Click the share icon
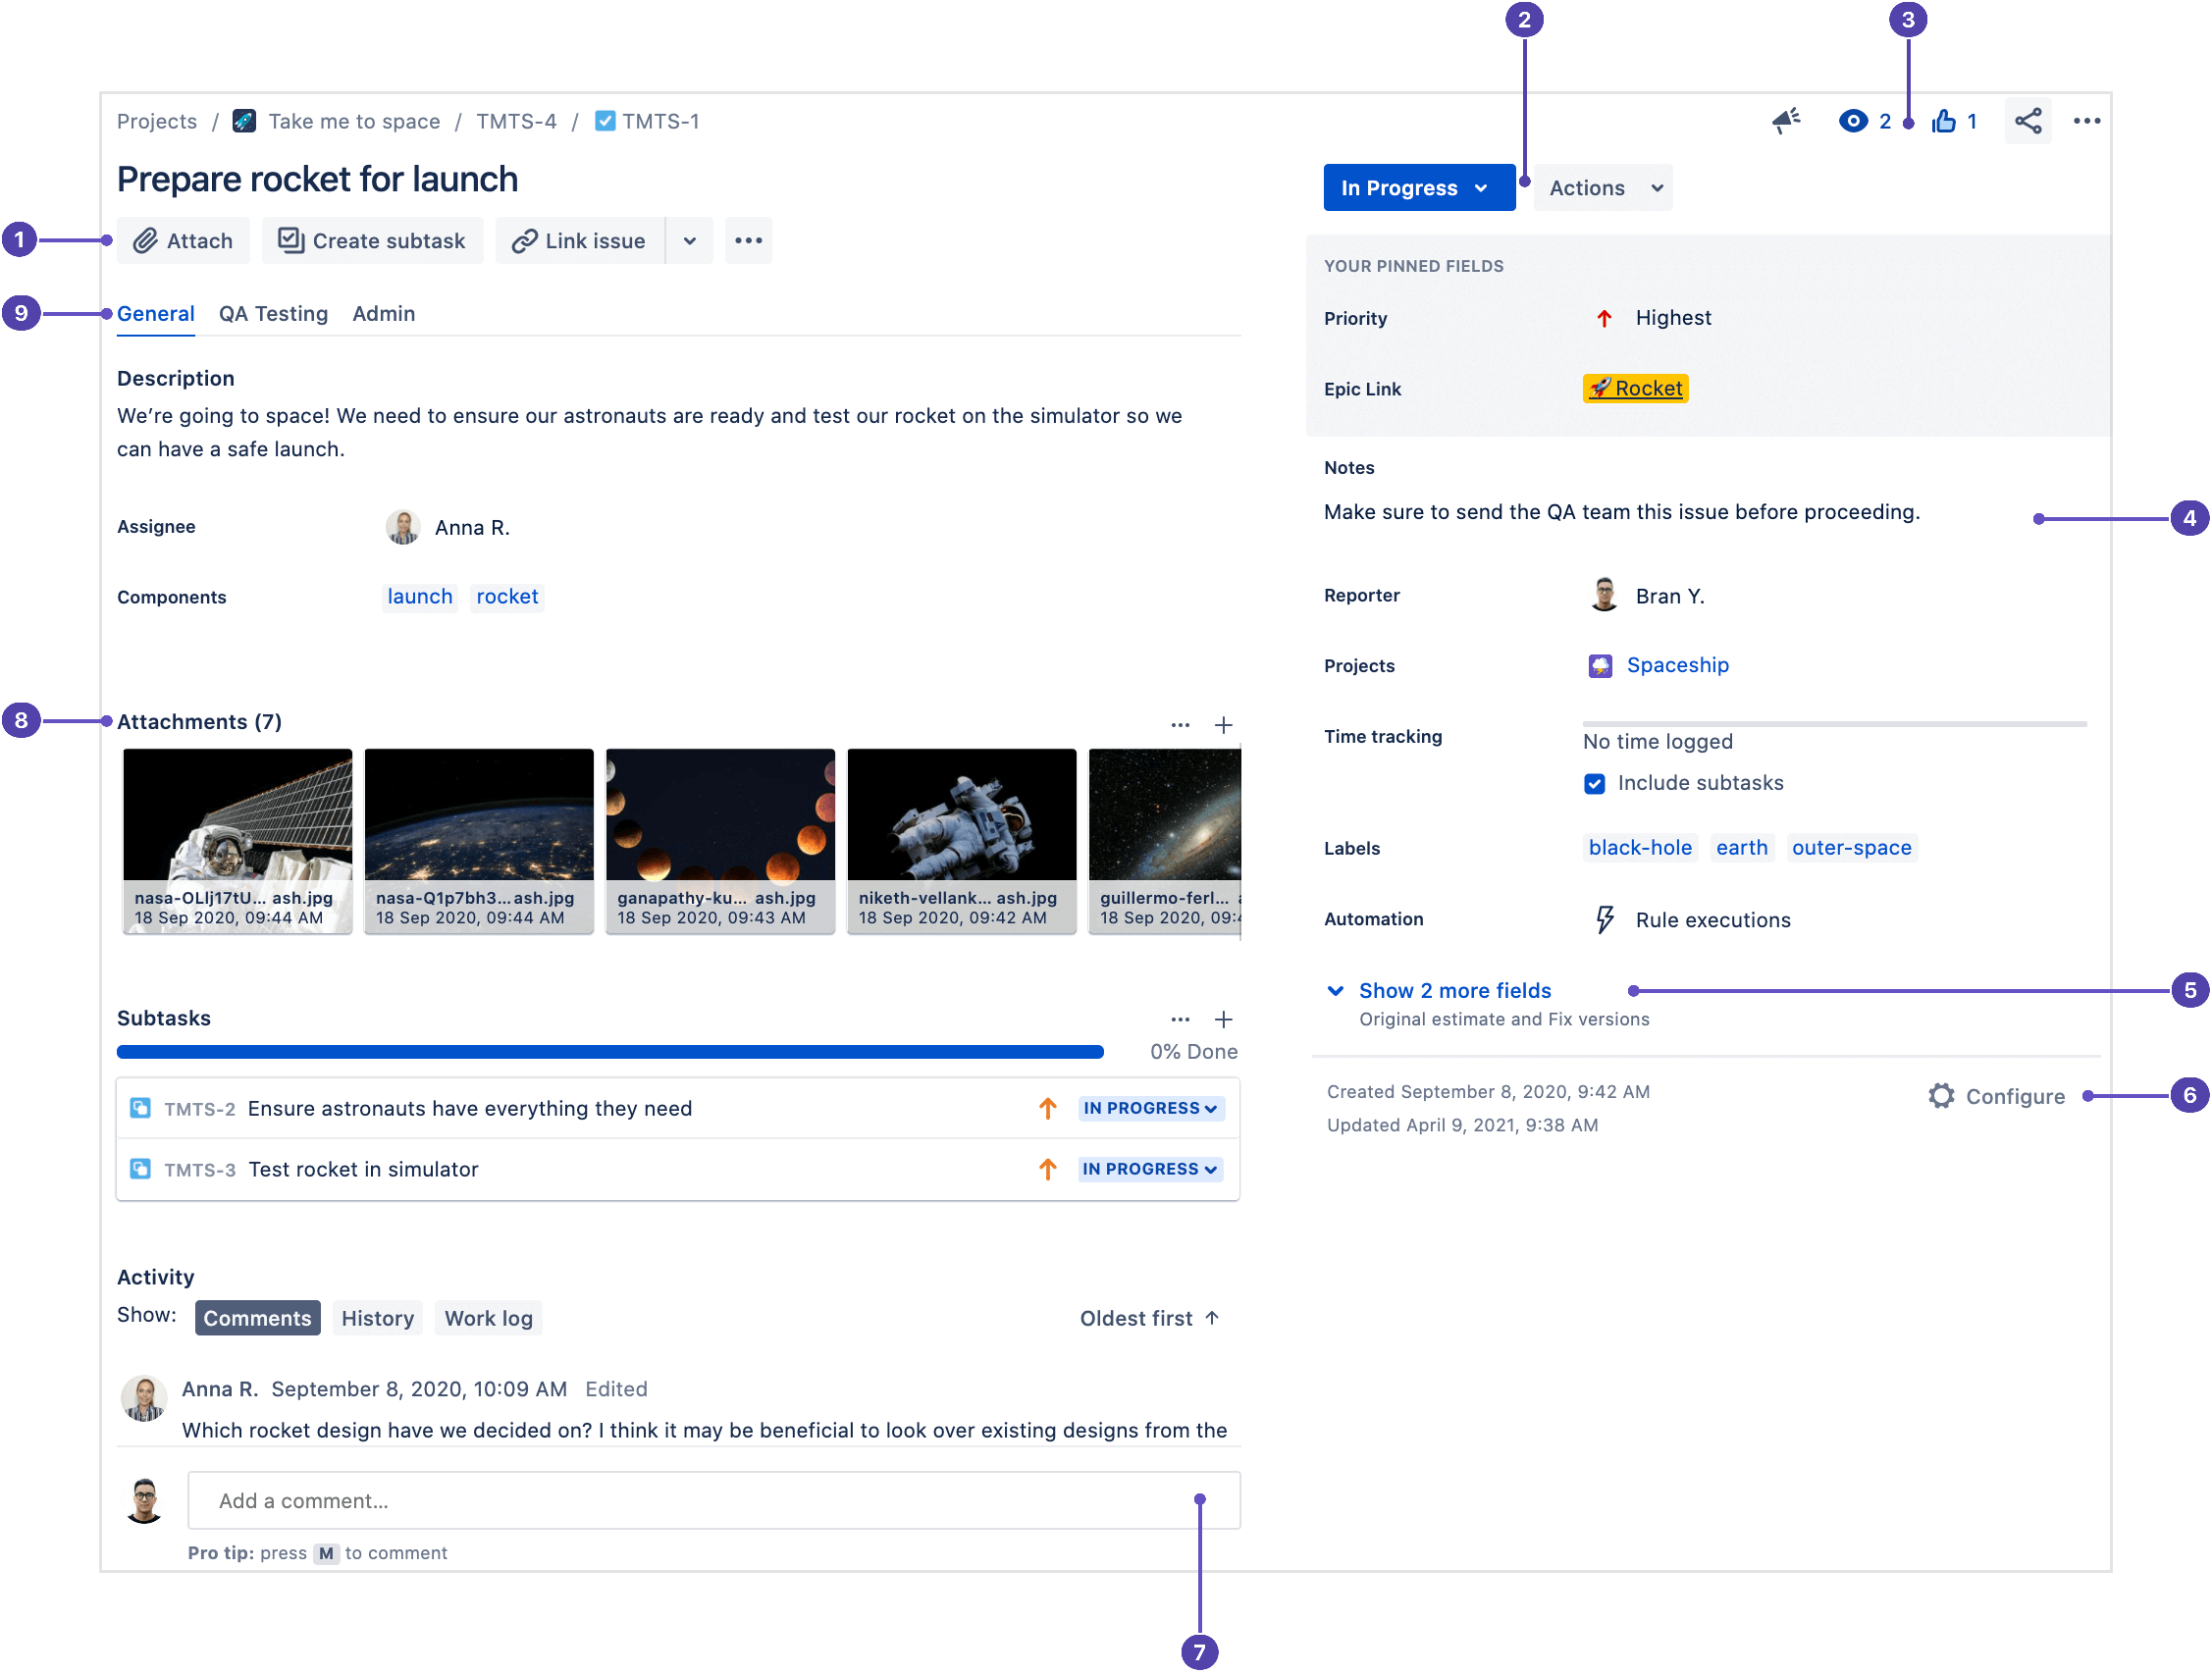Viewport: 2212px width, 1674px height. coord(2028,122)
